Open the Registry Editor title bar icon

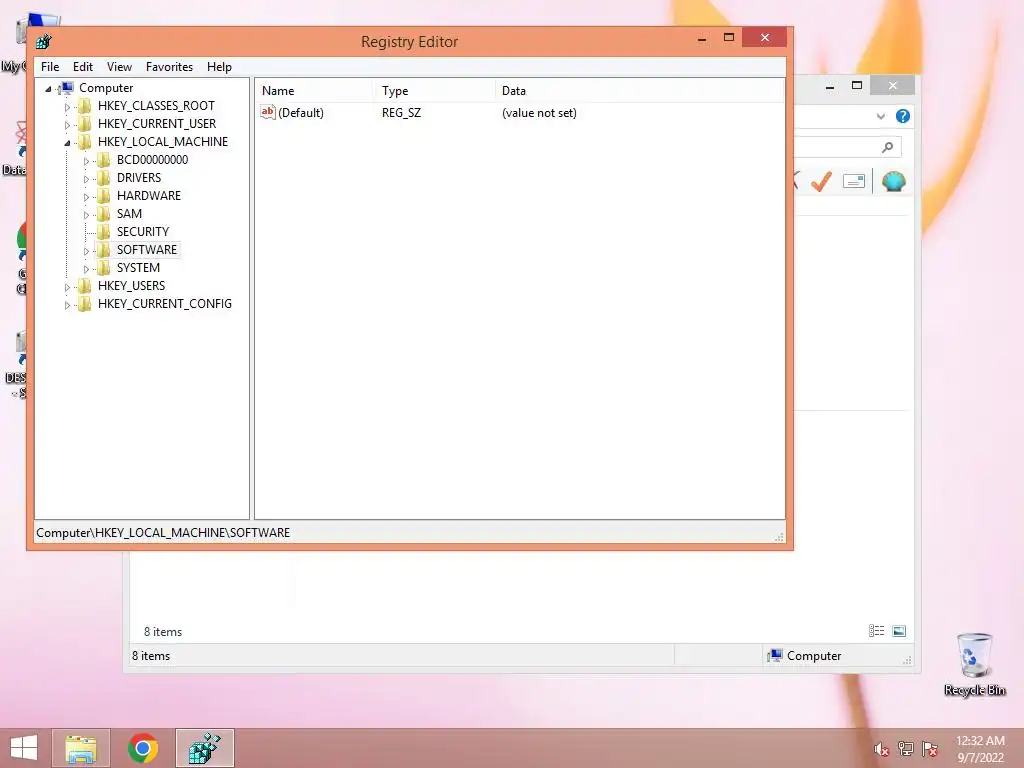(x=44, y=42)
